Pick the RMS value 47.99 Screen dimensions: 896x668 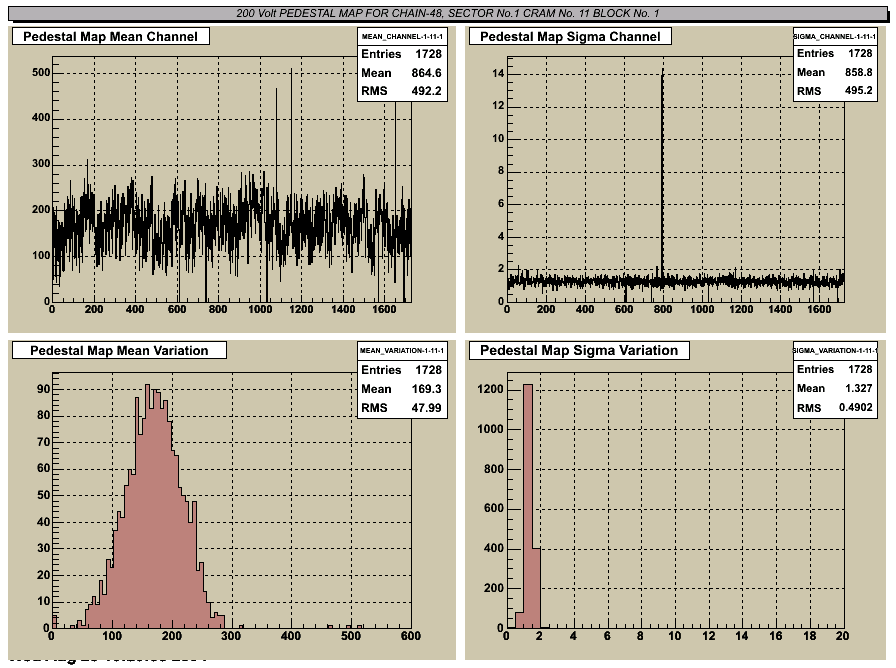click(428, 408)
